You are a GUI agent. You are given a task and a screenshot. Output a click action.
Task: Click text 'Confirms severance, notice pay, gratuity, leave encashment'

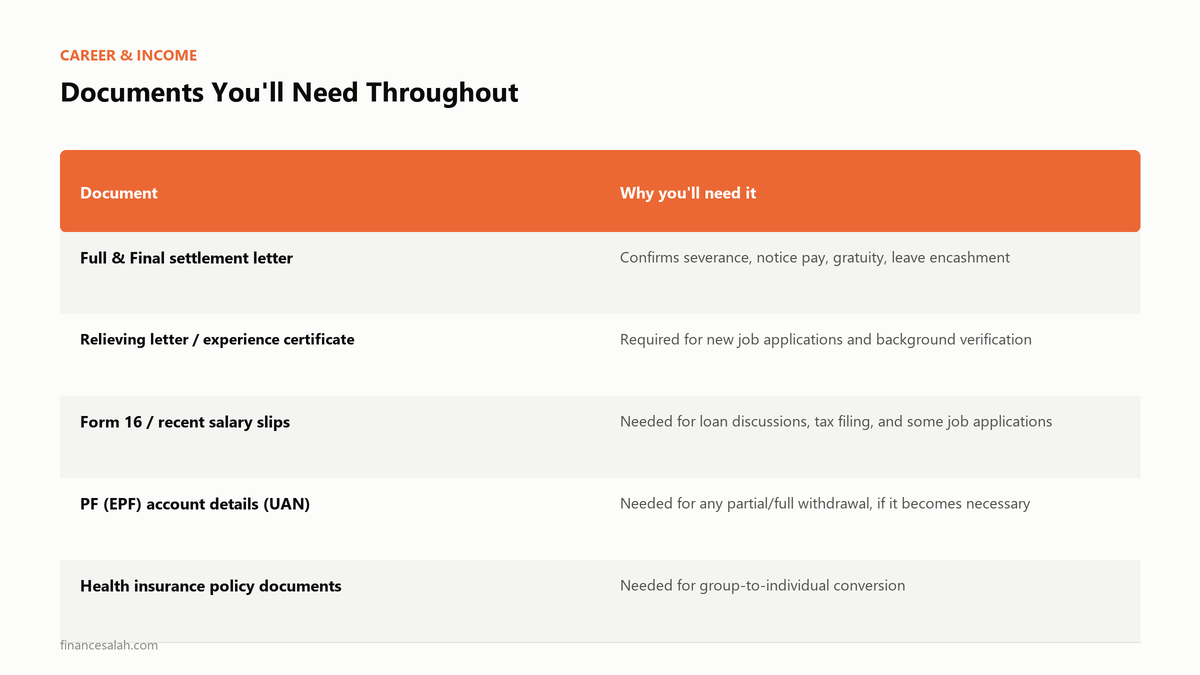click(x=815, y=258)
